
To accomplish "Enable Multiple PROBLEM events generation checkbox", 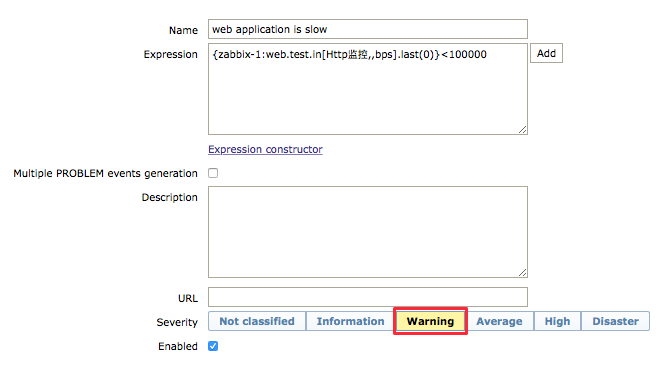I will click(x=213, y=173).
